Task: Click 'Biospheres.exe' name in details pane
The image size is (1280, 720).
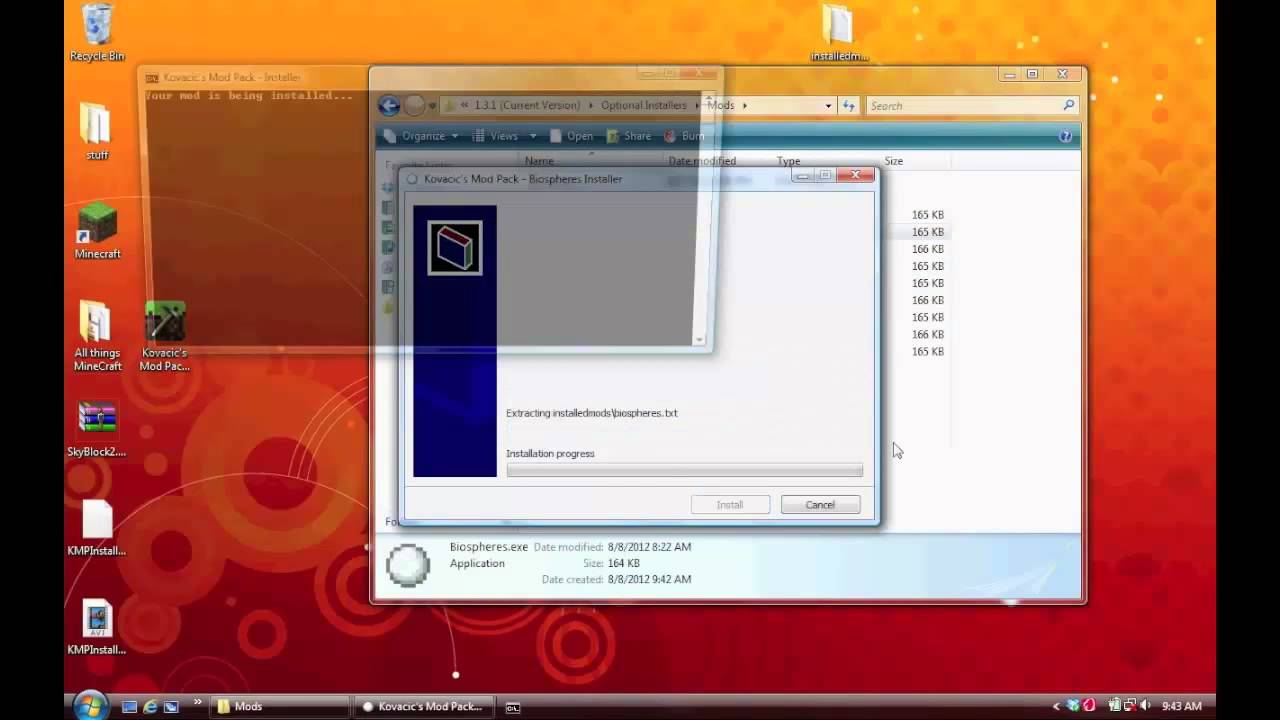Action: pyautogui.click(x=489, y=547)
